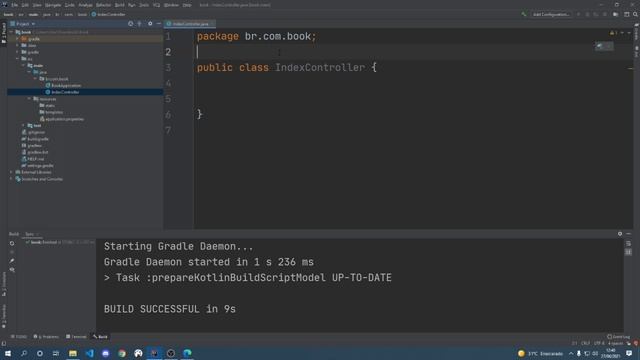Open the Edit menu
Image resolution: width=640 pixels, height=360 pixels.
[25, 5]
